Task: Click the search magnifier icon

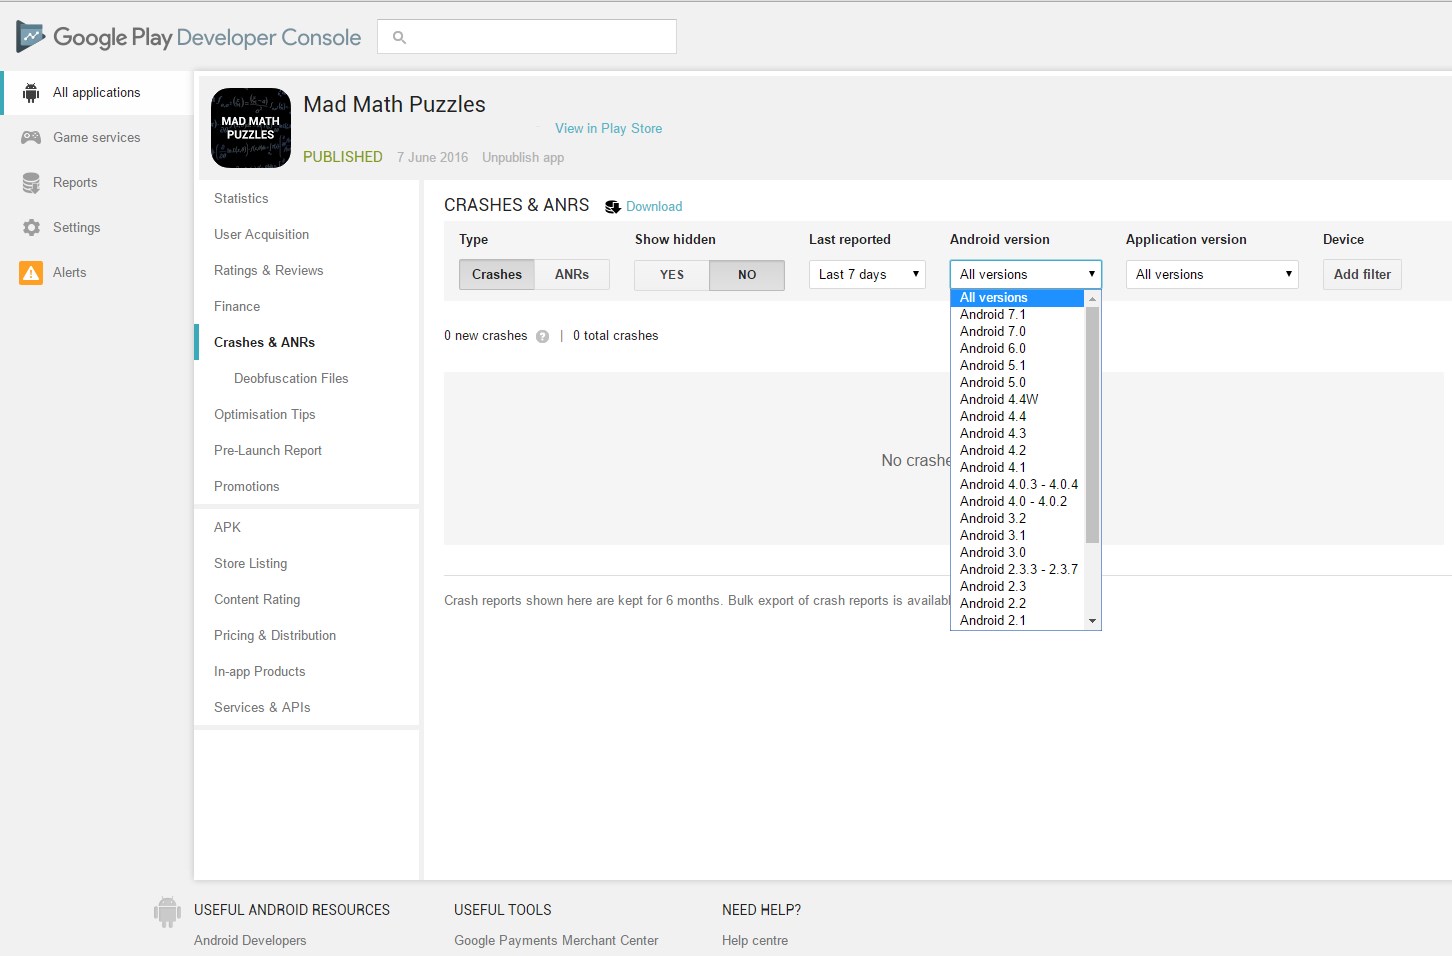Action: 399,36
